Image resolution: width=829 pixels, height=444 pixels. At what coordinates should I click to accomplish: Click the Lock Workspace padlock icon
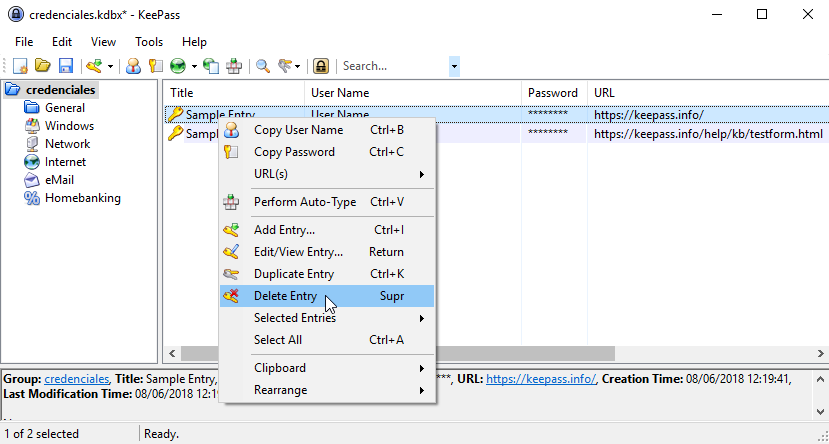coord(320,66)
